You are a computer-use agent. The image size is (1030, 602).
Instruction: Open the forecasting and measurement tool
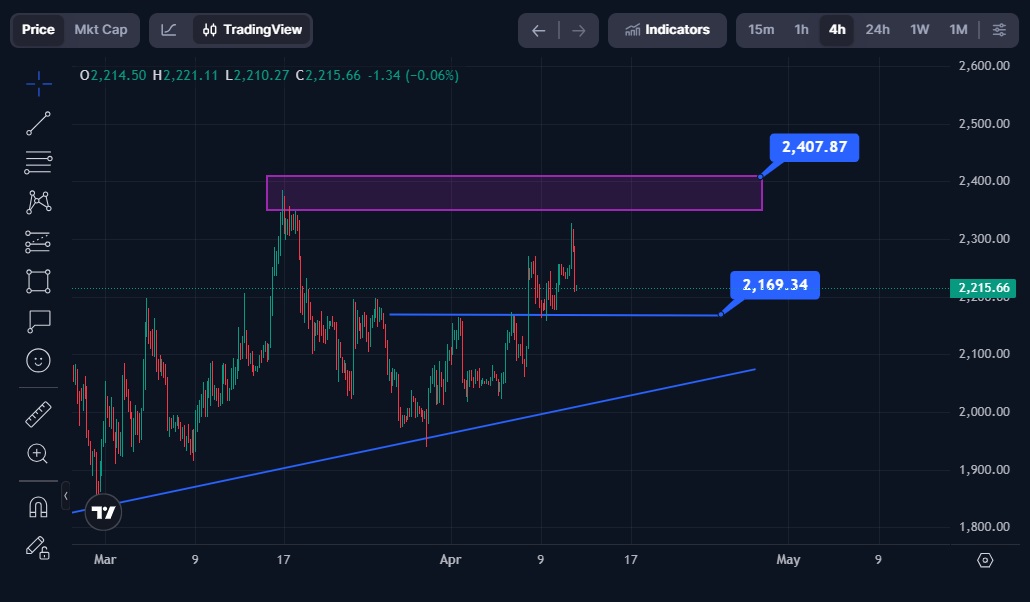pos(38,242)
